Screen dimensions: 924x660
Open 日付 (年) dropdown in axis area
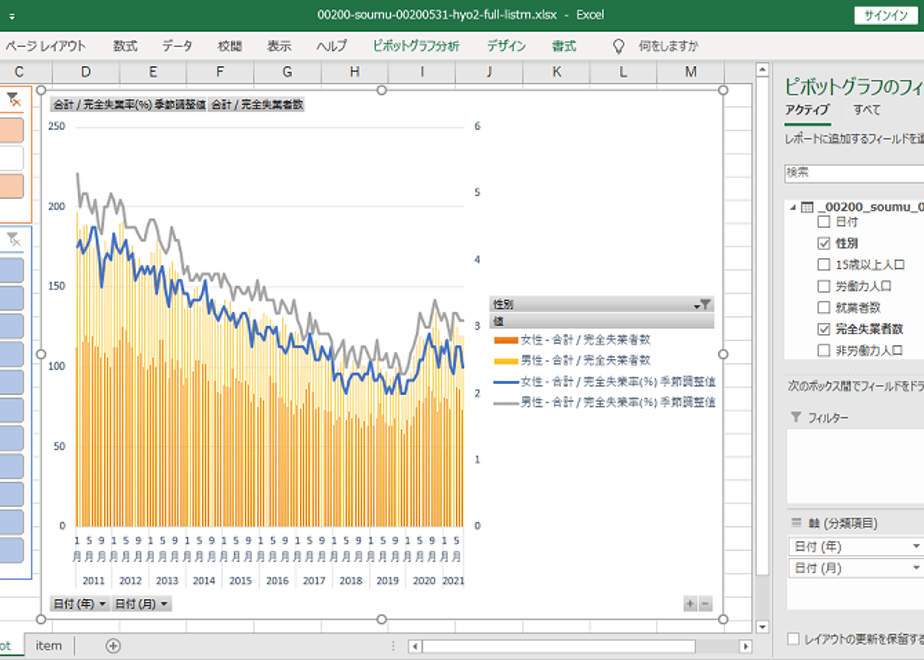click(x=916, y=547)
